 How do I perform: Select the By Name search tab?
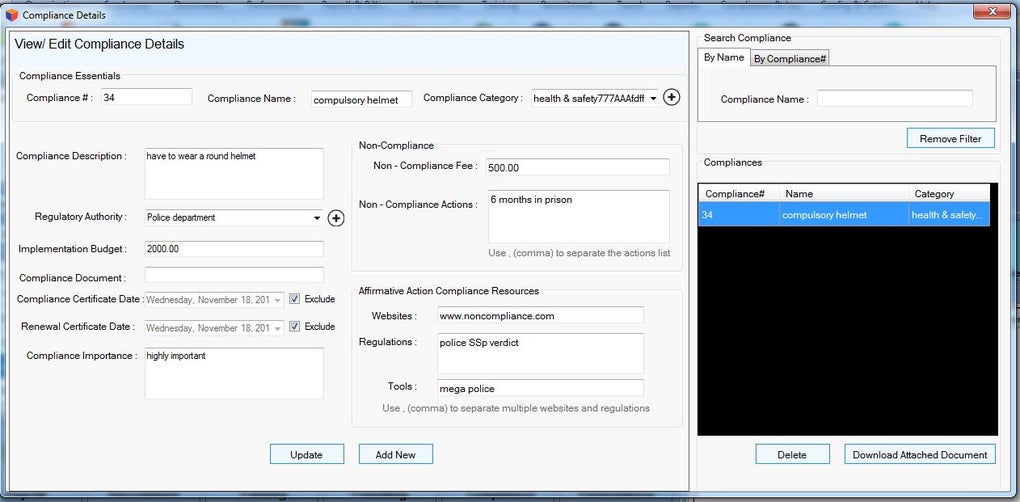point(723,57)
